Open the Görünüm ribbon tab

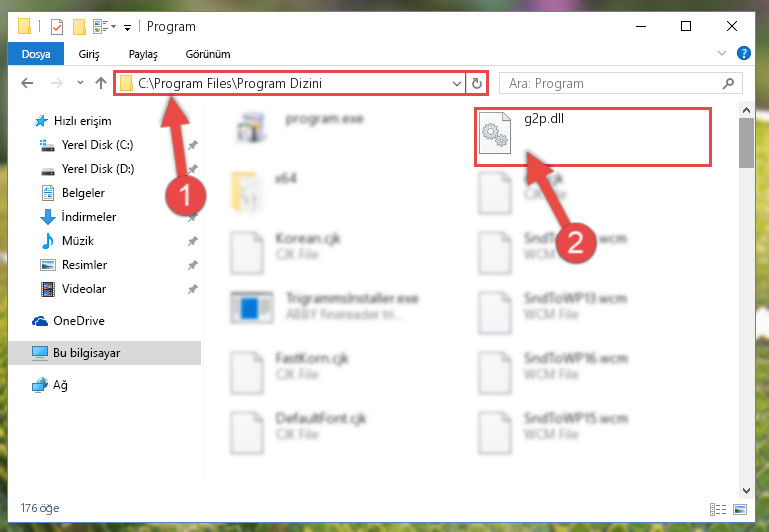coord(208,54)
